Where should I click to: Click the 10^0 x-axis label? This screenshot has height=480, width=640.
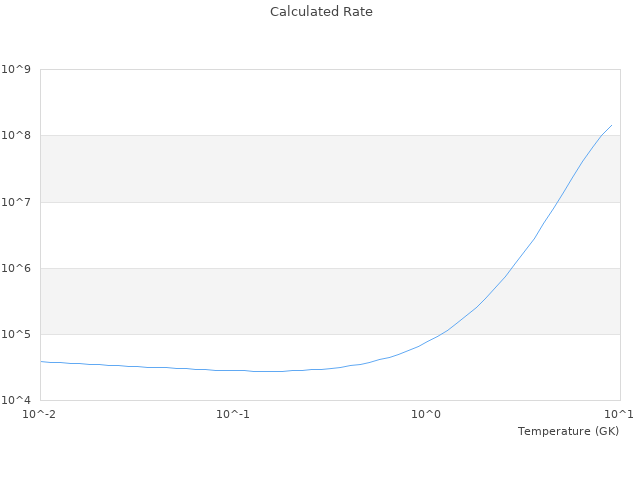(427, 414)
